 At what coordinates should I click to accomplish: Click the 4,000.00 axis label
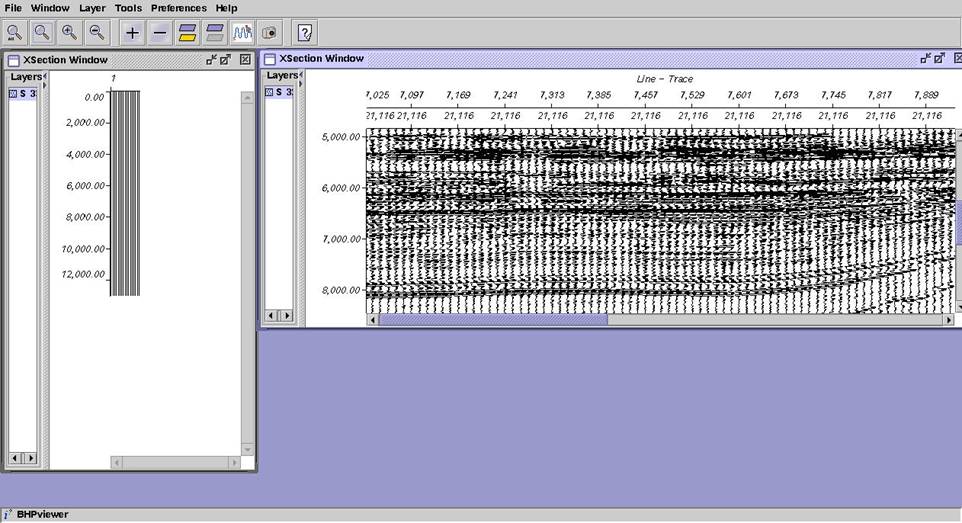(x=85, y=154)
